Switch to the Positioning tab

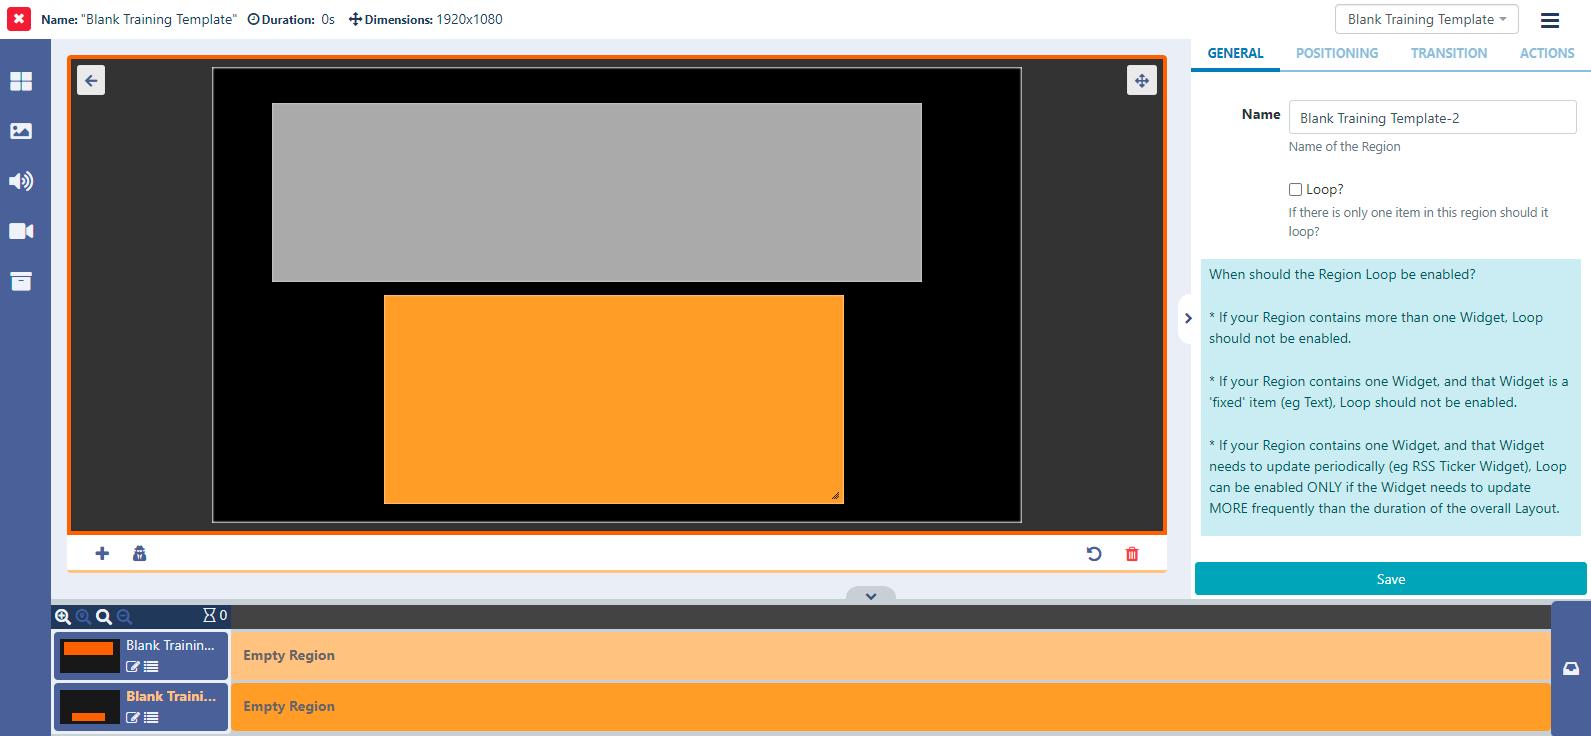coord(1336,53)
